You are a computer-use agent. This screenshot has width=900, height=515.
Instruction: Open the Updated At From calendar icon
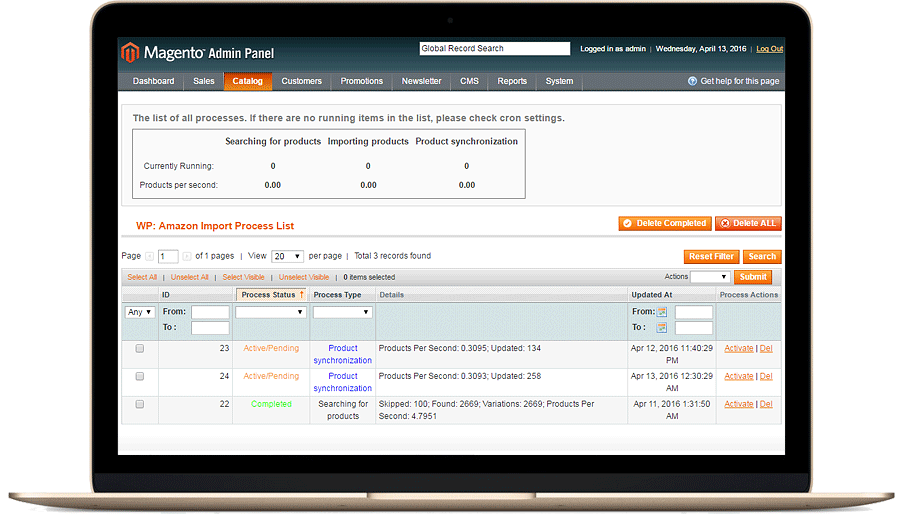pyautogui.click(x=662, y=312)
